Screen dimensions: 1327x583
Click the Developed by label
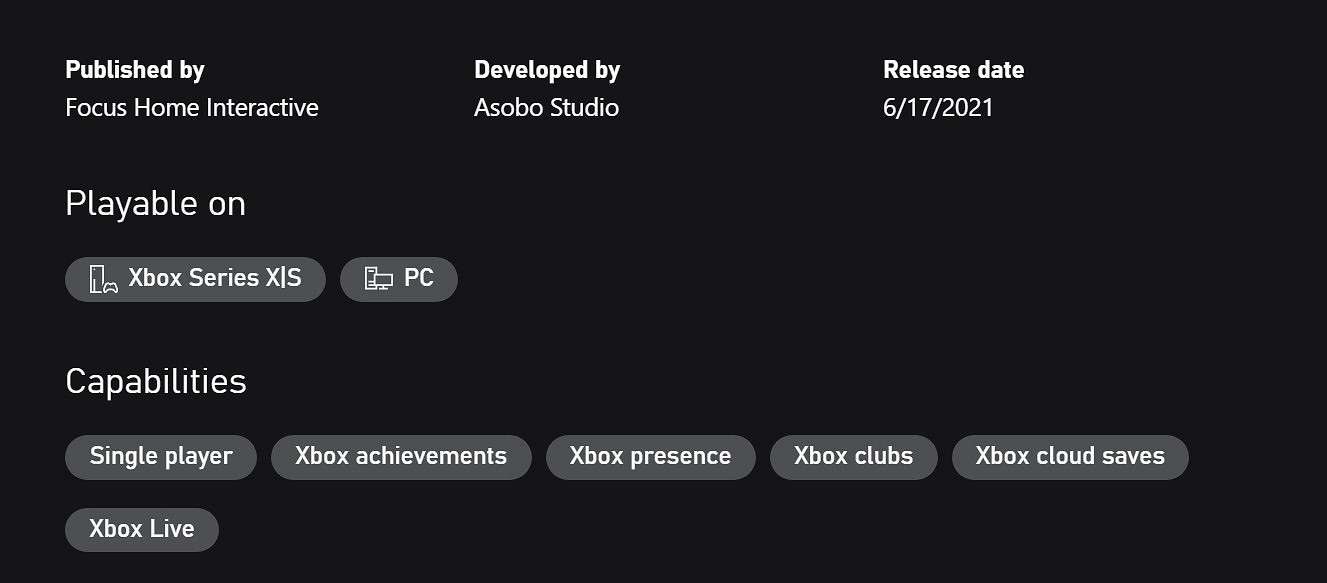click(x=546, y=69)
